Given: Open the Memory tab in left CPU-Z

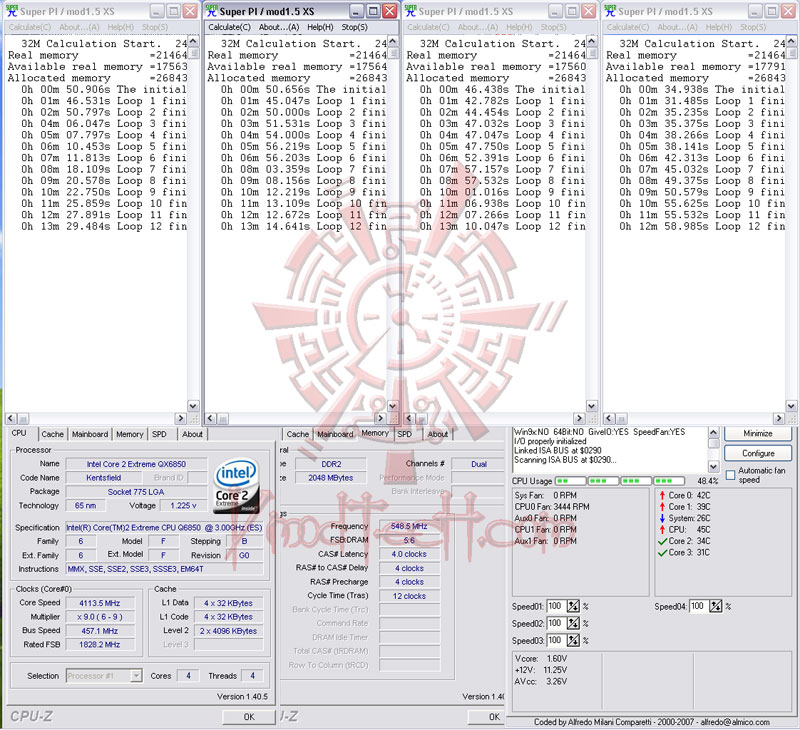Looking at the screenshot, I should tap(130, 434).
